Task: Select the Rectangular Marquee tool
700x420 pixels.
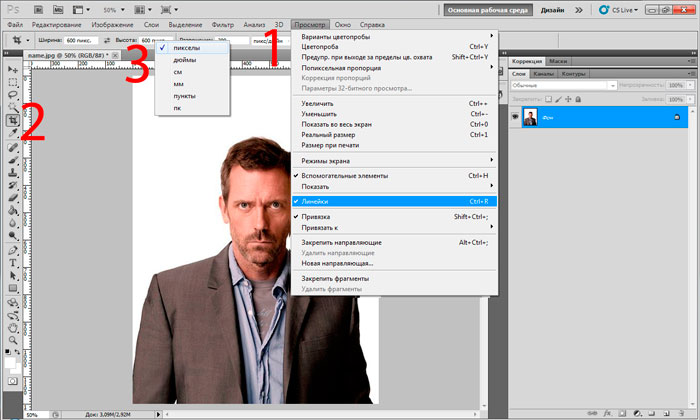Action: pos(12,82)
